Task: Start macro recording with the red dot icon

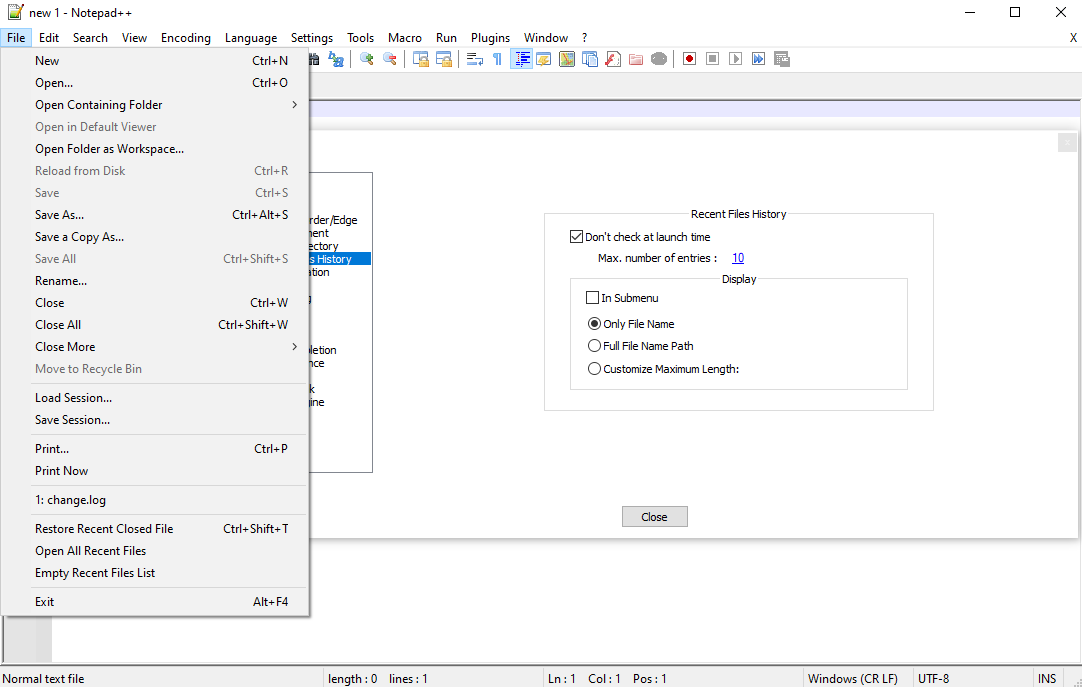Action: pos(689,59)
